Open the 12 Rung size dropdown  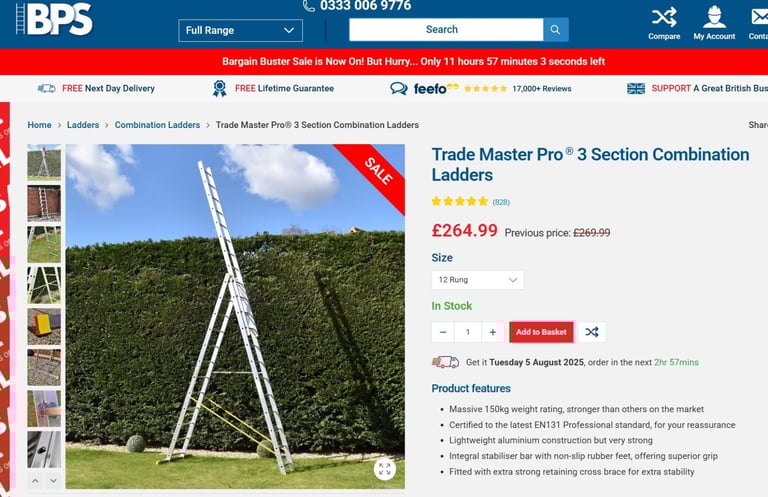[478, 280]
